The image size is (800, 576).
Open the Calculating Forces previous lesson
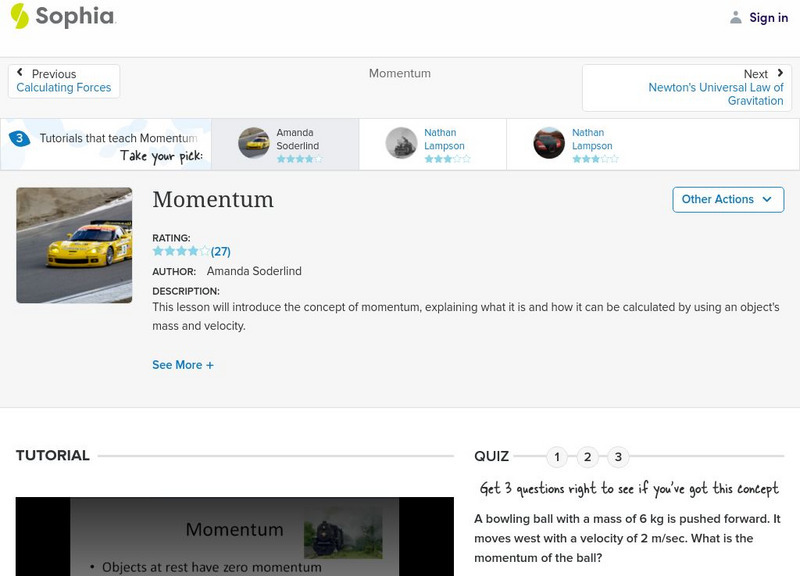pos(65,87)
